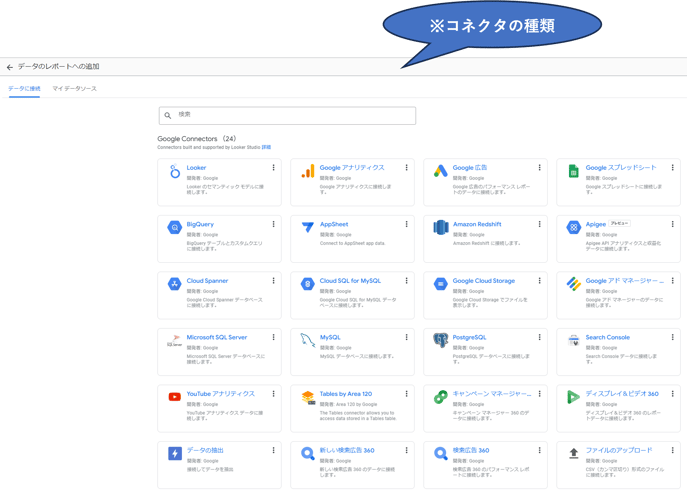This screenshot has width=687, height=490.
Task: Select the Looker connector icon
Action: click(175, 171)
